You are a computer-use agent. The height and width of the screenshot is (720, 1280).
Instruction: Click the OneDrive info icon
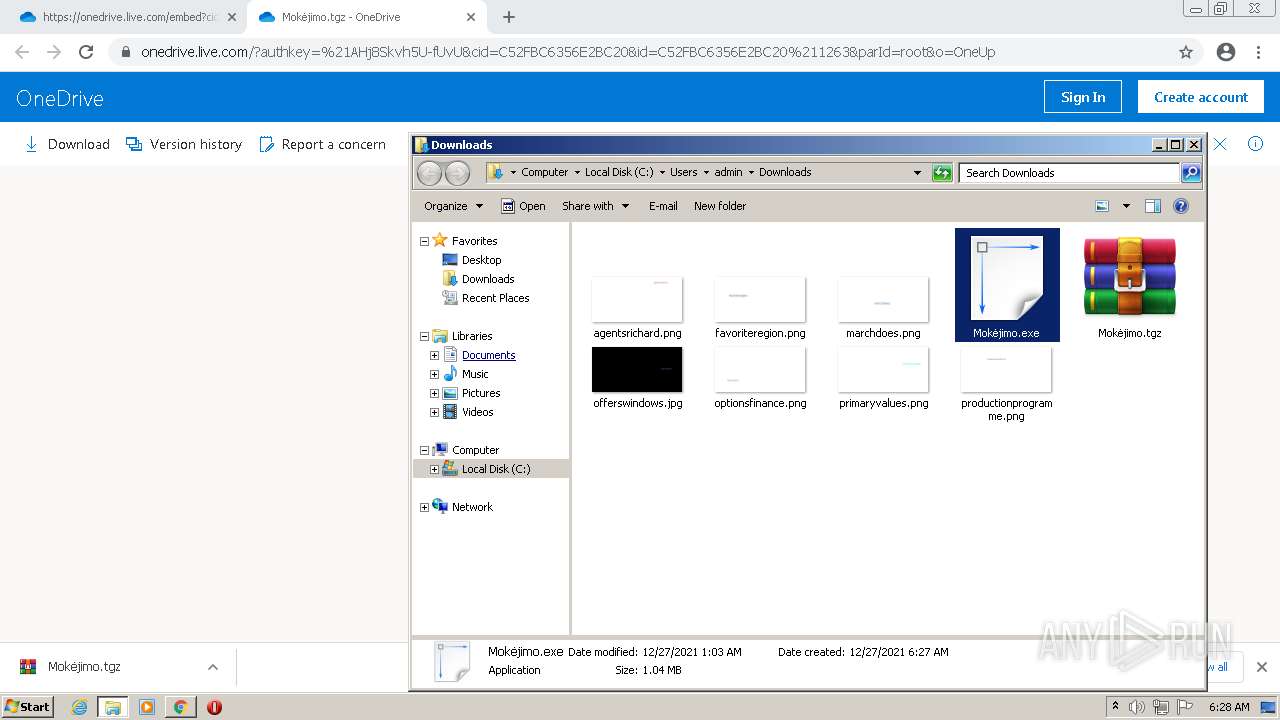(x=1255, y=144)
